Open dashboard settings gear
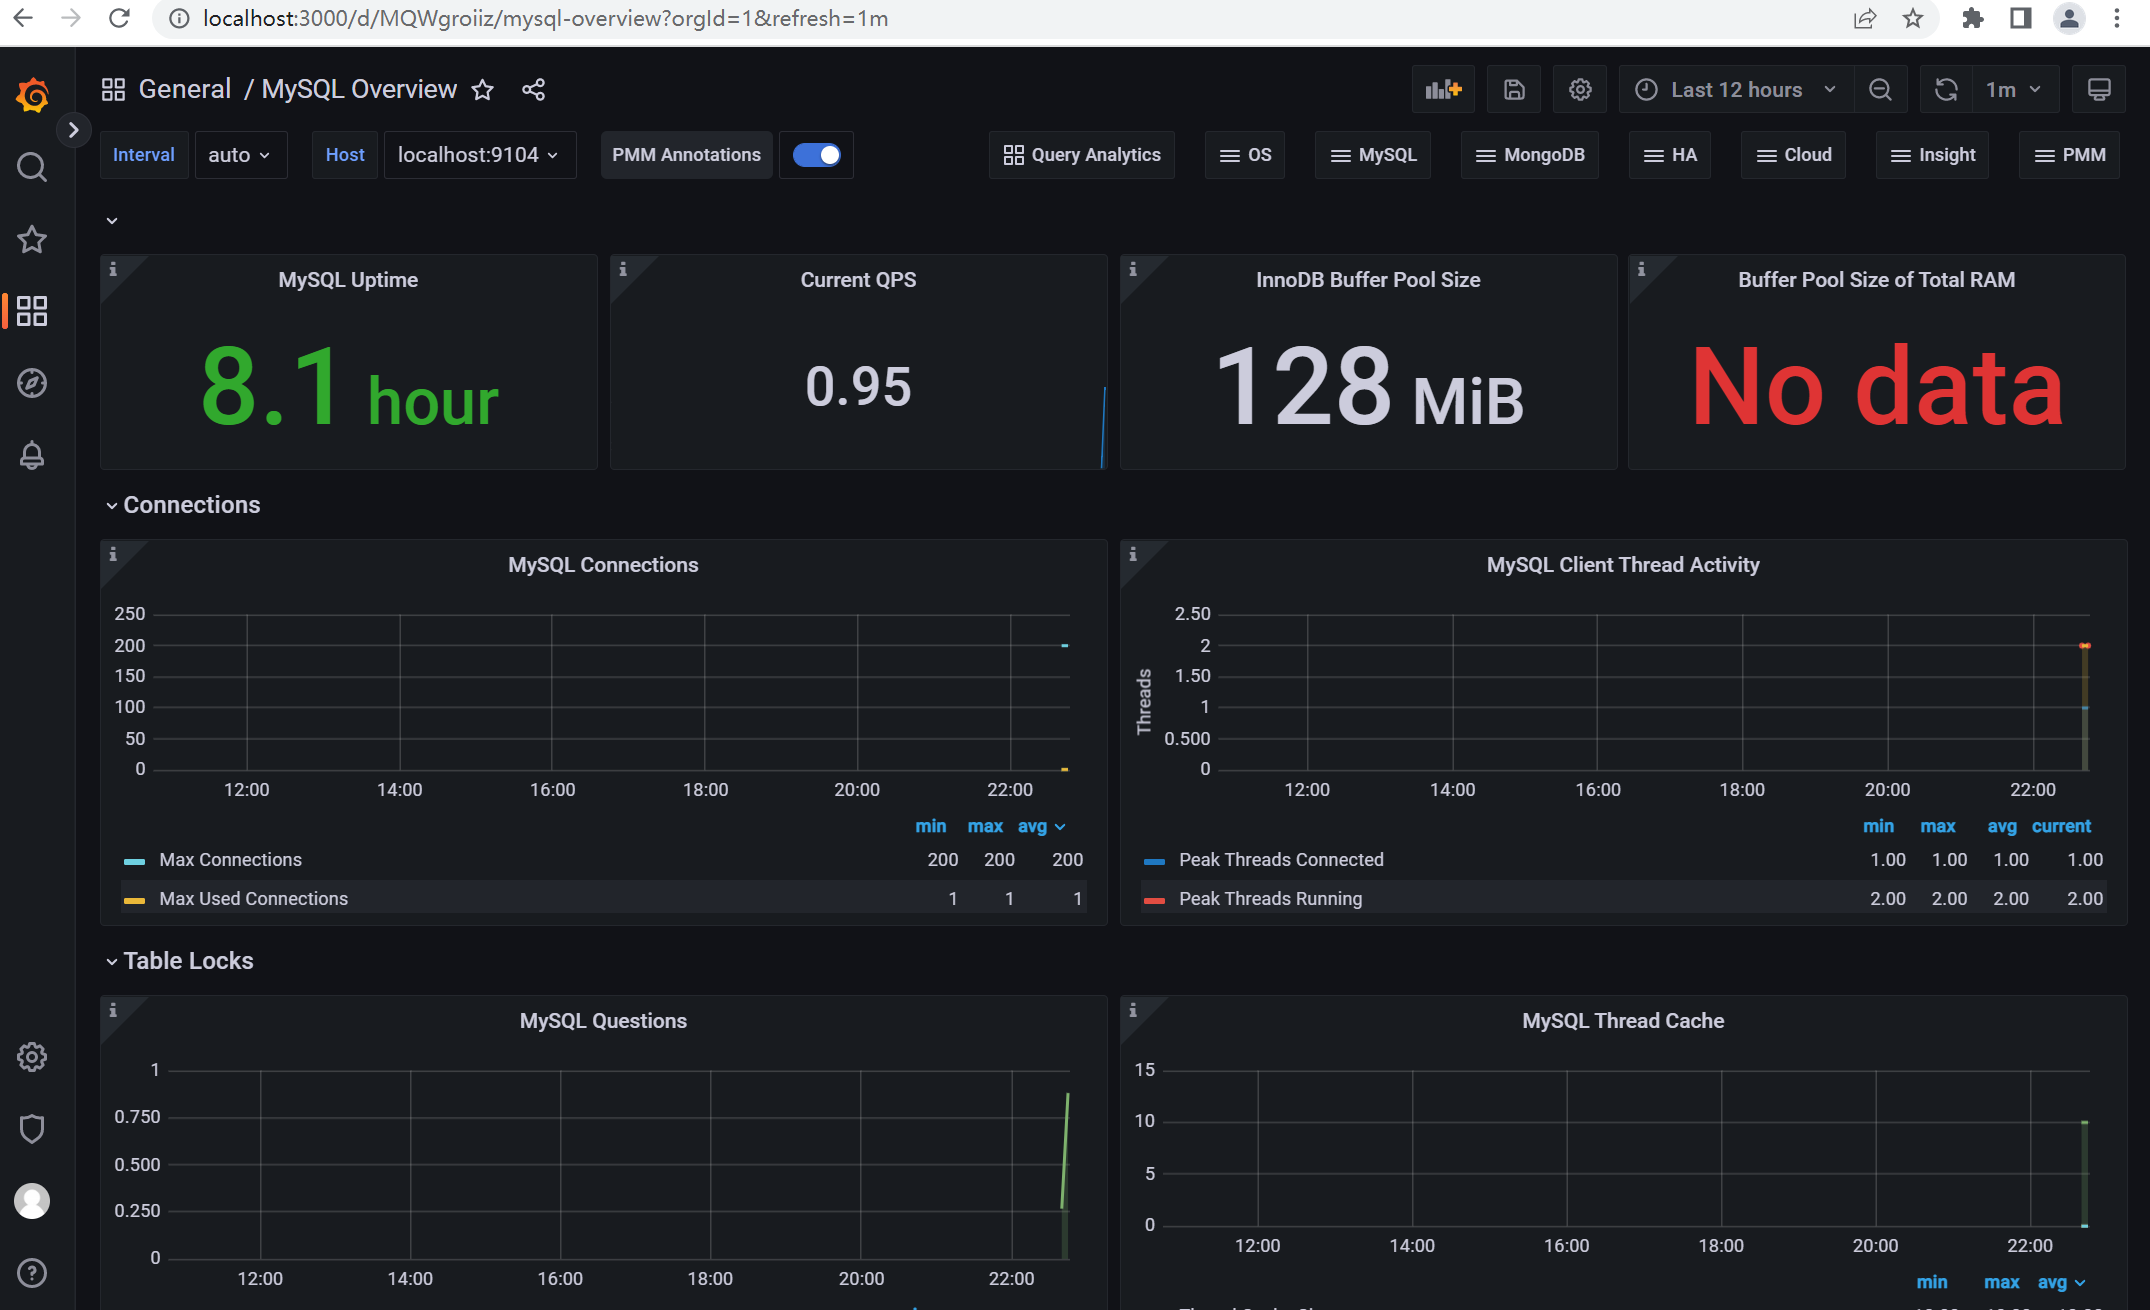The image size is (2150, 1310). [x=1580, y=90]
